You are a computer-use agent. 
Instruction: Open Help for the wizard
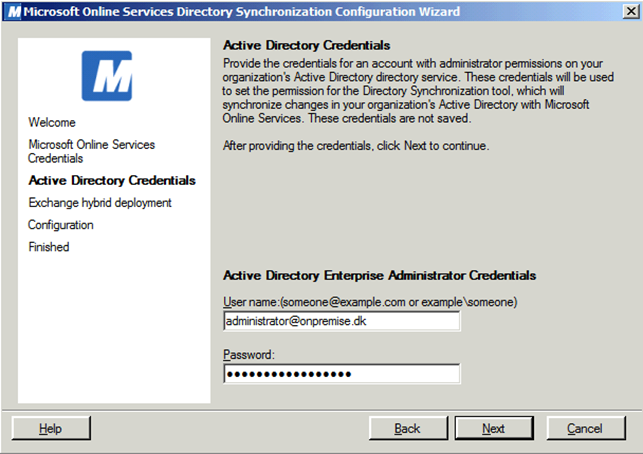51,428
